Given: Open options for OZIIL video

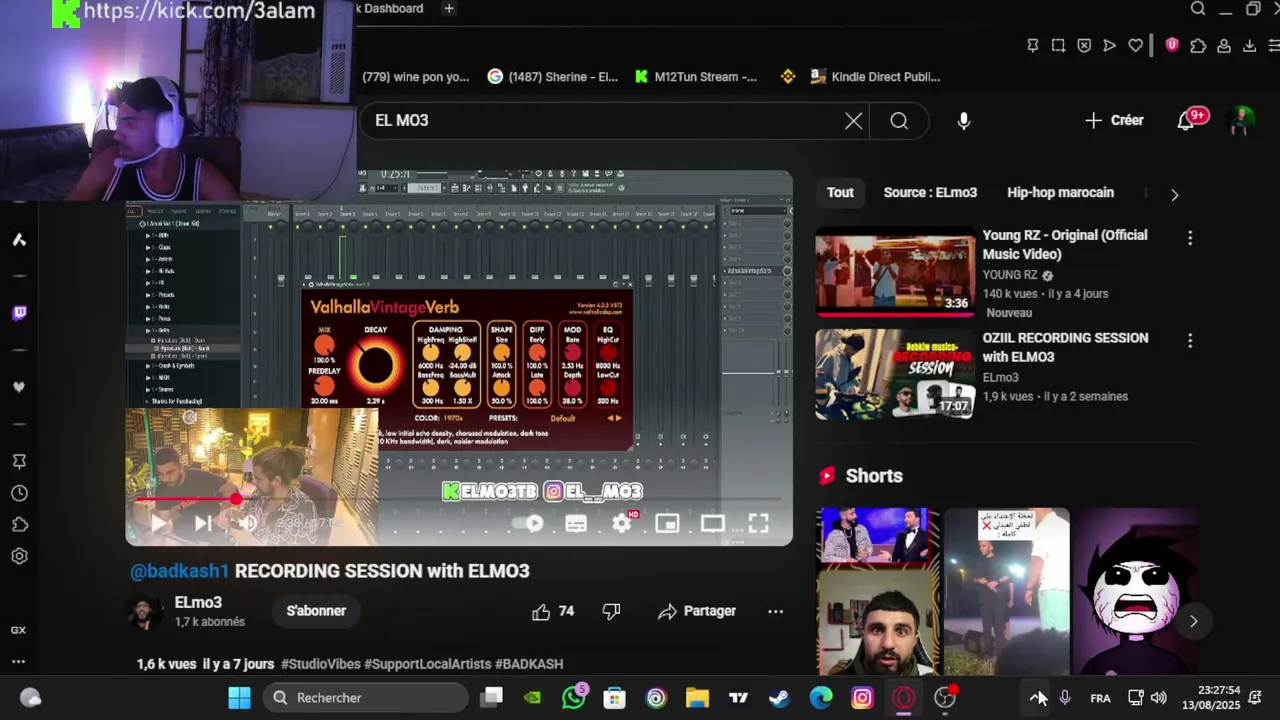Looking at the screenshot, I should click(x=1190, y=341).
